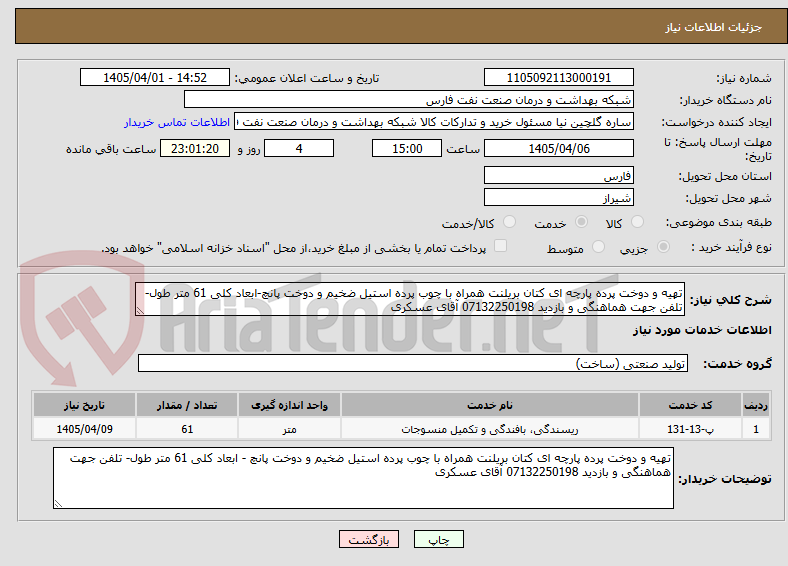
Task: Click the buyer organization name field
Action: pyautogui.click(x=409, y=100)
